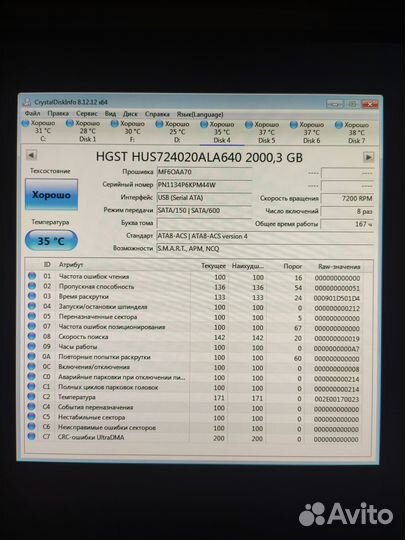Open the Вид menu
Image resolution: width=405 pixels, height=540 pixels.
point(110,114)
